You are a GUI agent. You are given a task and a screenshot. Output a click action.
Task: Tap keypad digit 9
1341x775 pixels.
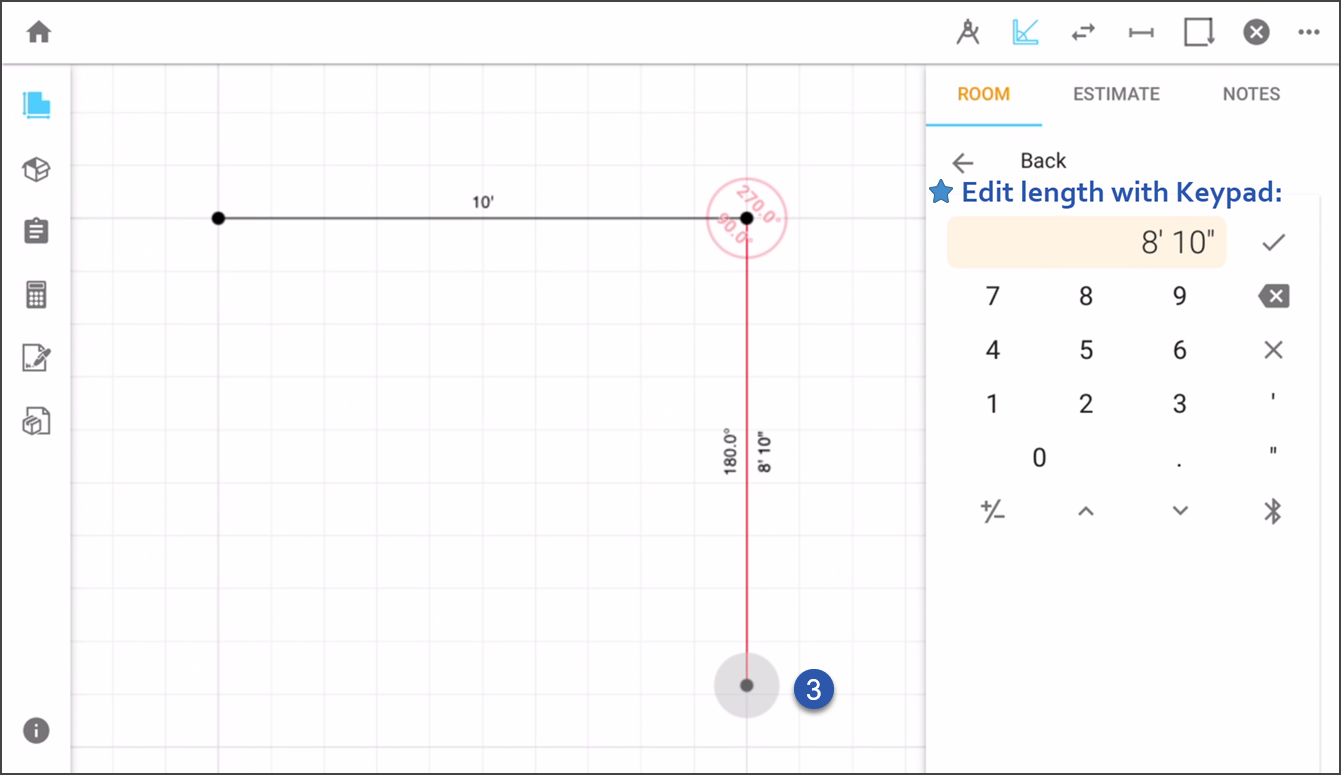pos(1180,296)
